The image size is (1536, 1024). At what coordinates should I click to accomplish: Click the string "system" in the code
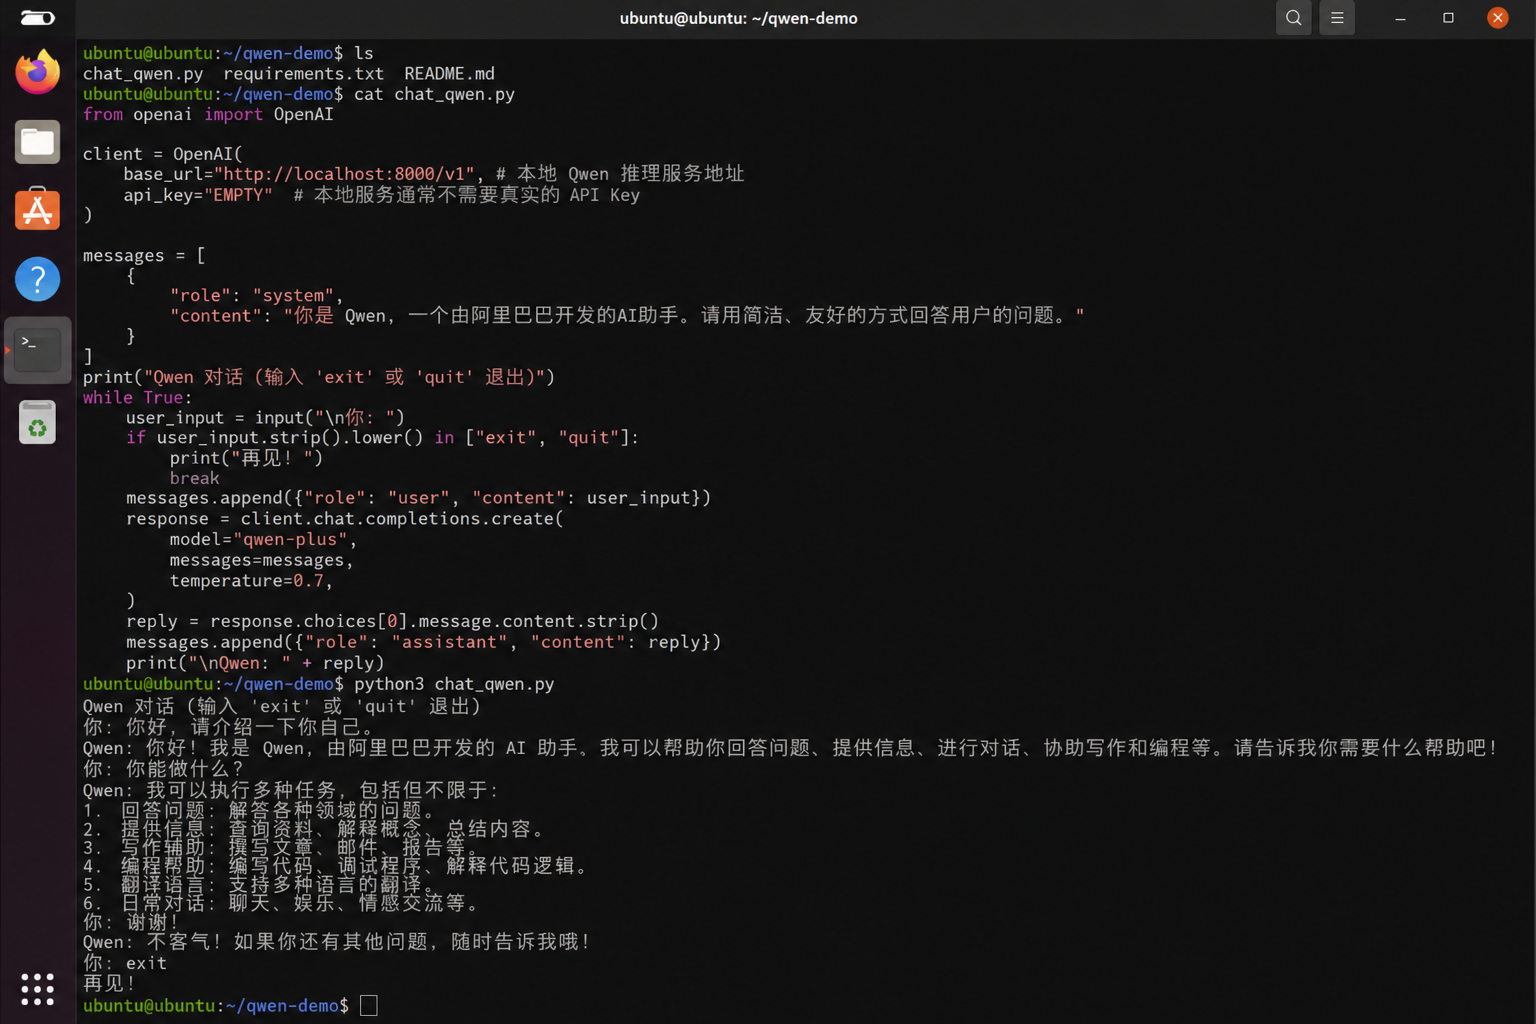[293, 296]
